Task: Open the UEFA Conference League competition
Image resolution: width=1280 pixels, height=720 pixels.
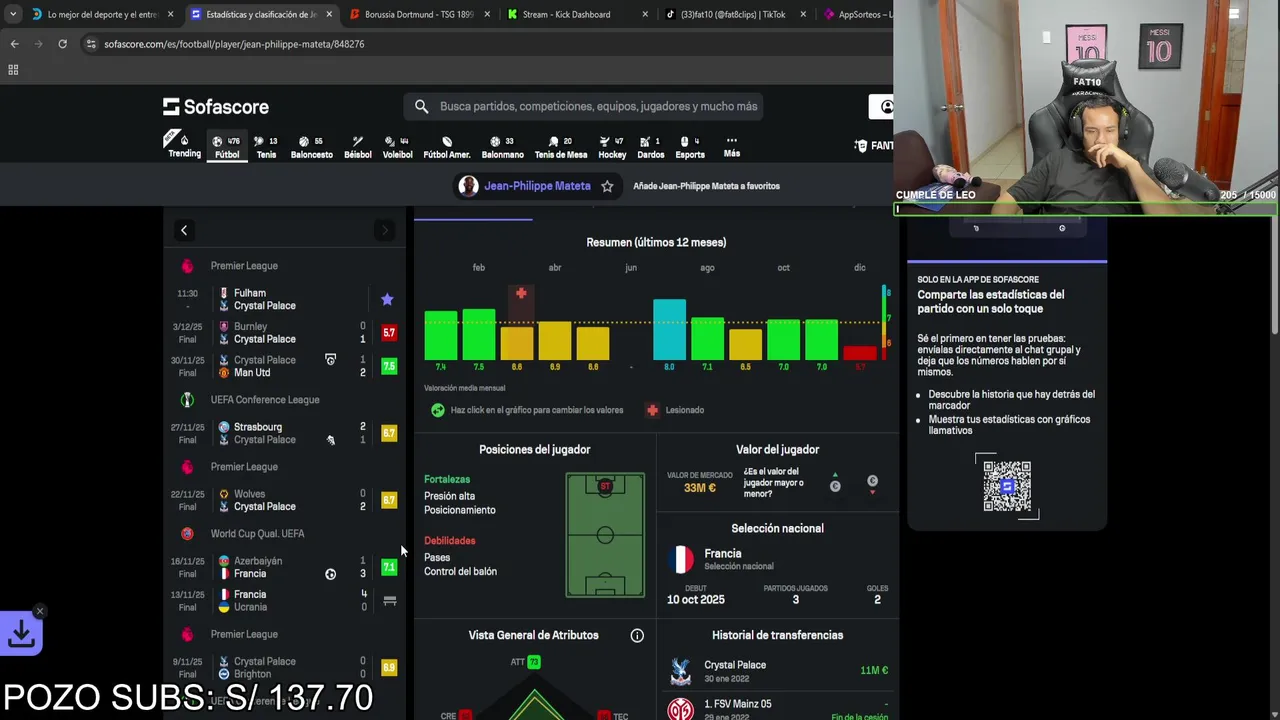Action: 265,400
